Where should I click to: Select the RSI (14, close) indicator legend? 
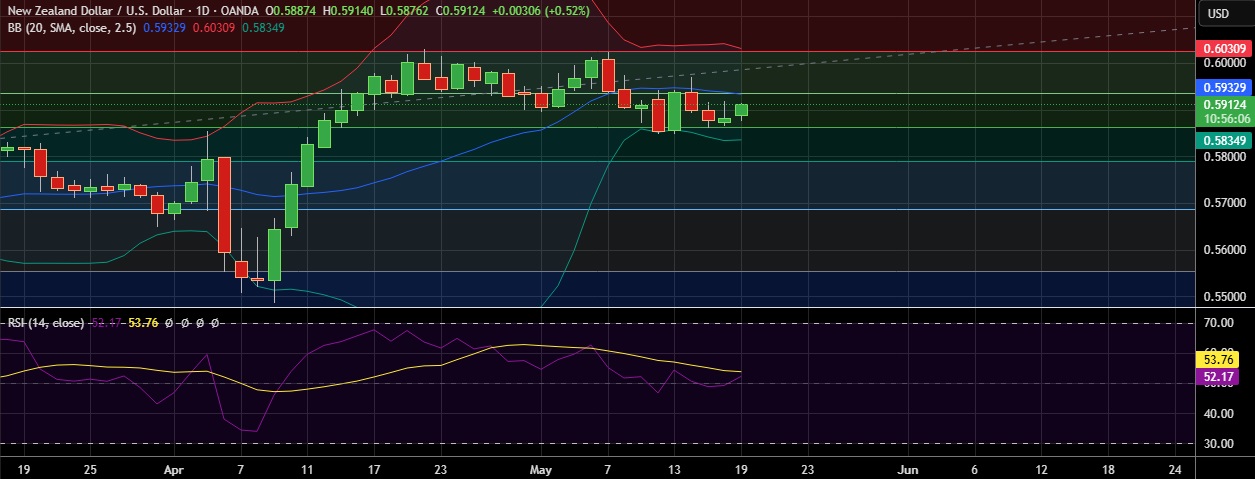[45, 323]
